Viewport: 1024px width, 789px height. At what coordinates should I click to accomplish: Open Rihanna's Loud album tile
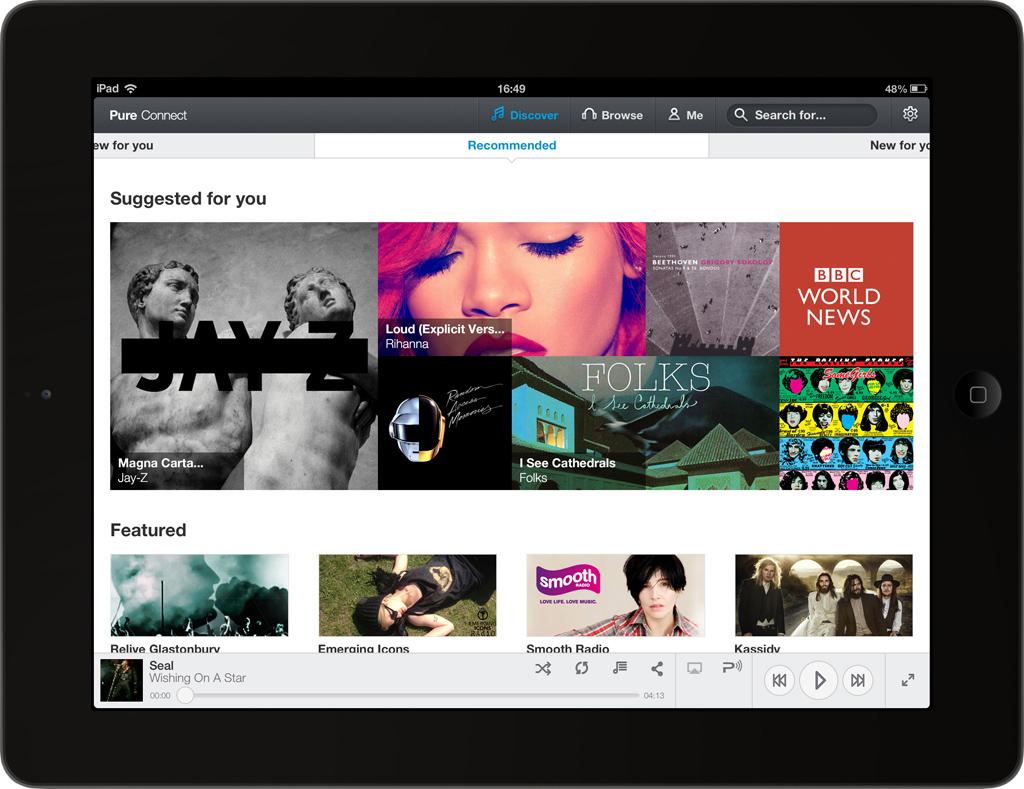pos(511,289)
